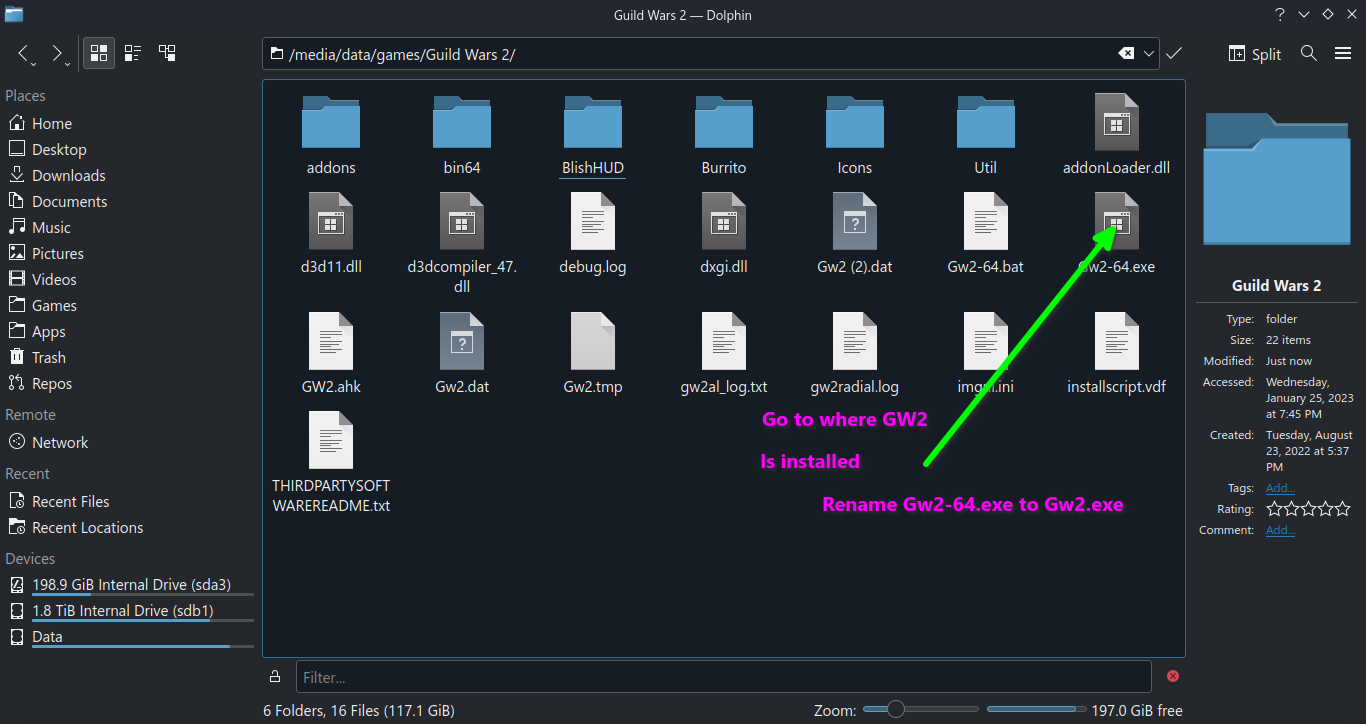Open the hamburger application menu

[1343, 53]
